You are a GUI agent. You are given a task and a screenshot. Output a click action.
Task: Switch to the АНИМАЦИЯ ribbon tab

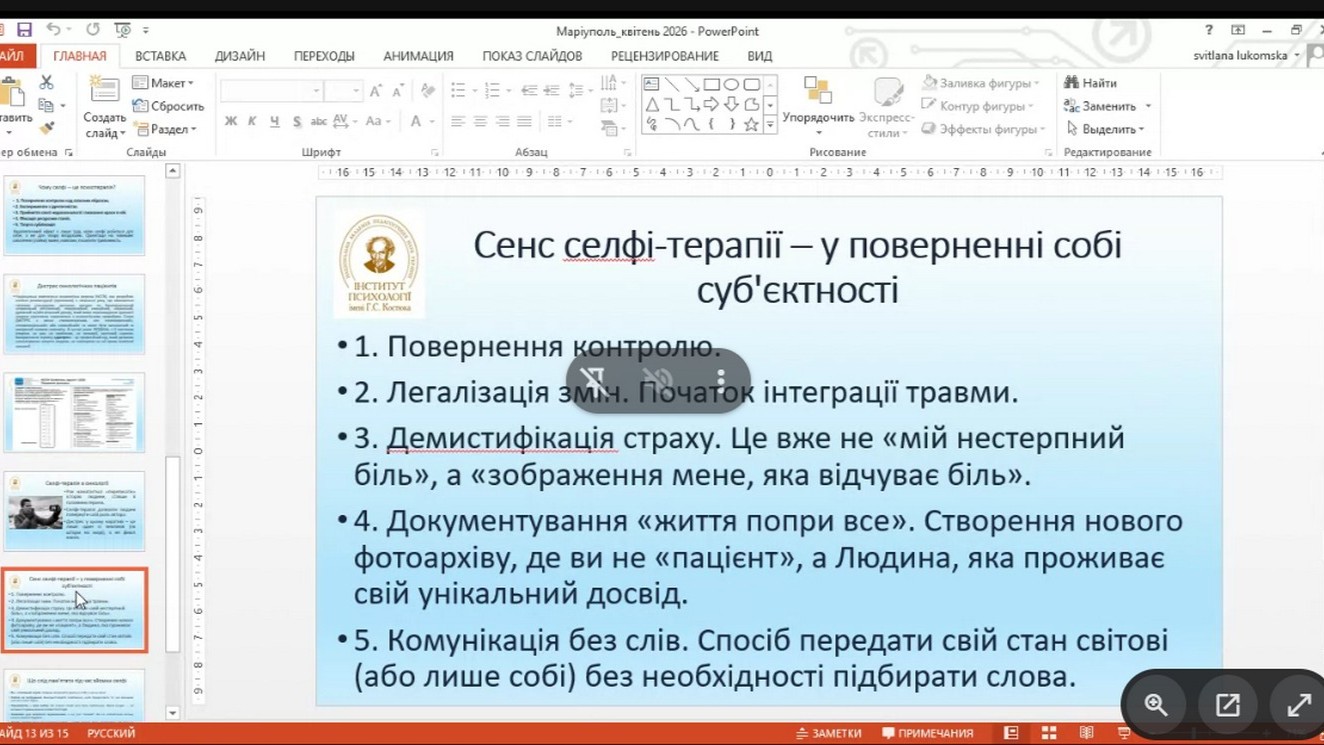(418, 56)
